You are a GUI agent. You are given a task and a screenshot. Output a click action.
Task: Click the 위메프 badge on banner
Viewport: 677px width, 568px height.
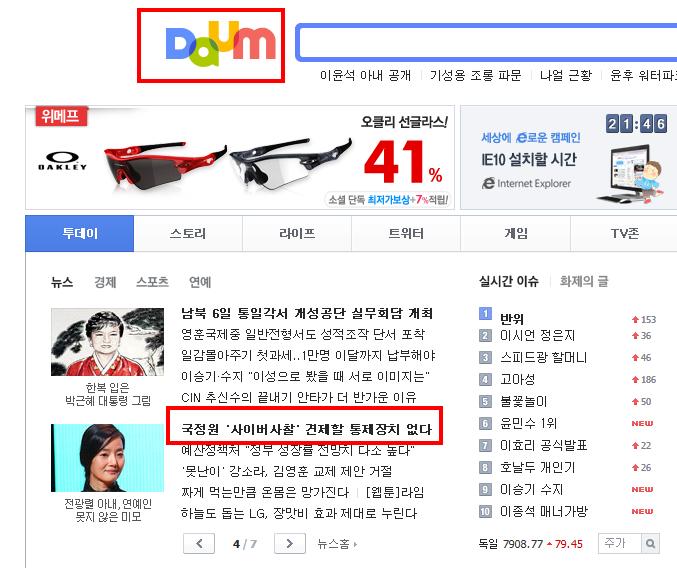point(61,116)
